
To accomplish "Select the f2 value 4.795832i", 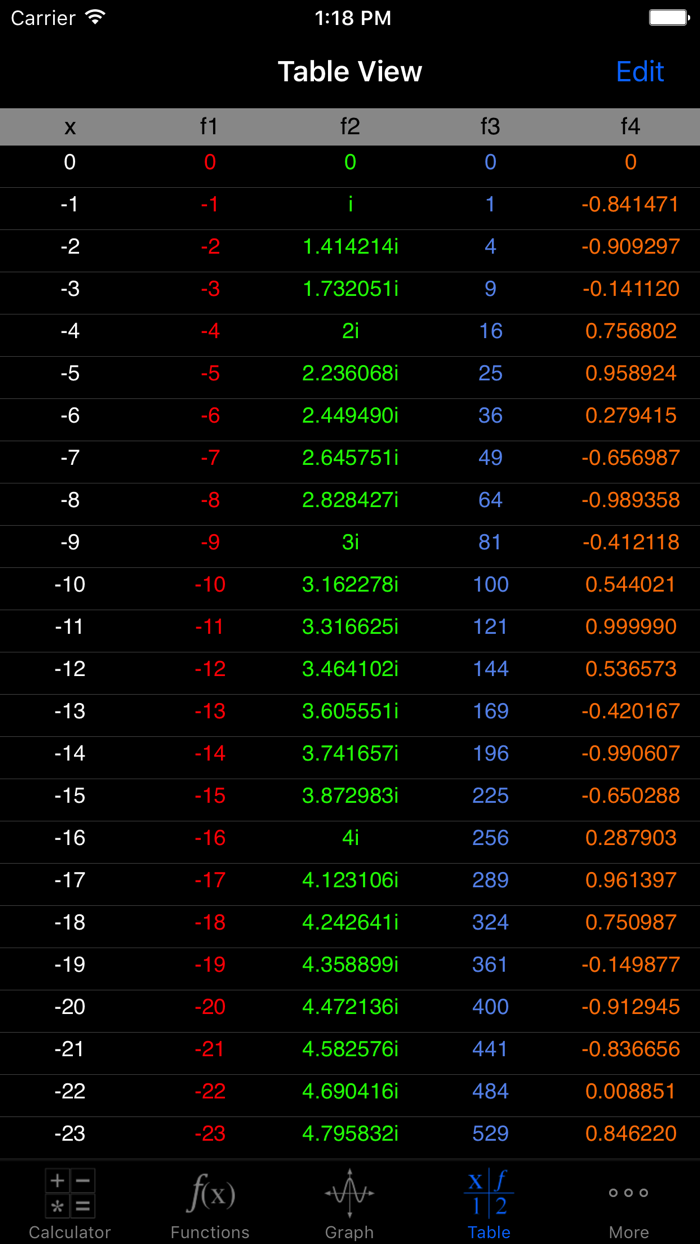I will click(x=350, y=1134).
